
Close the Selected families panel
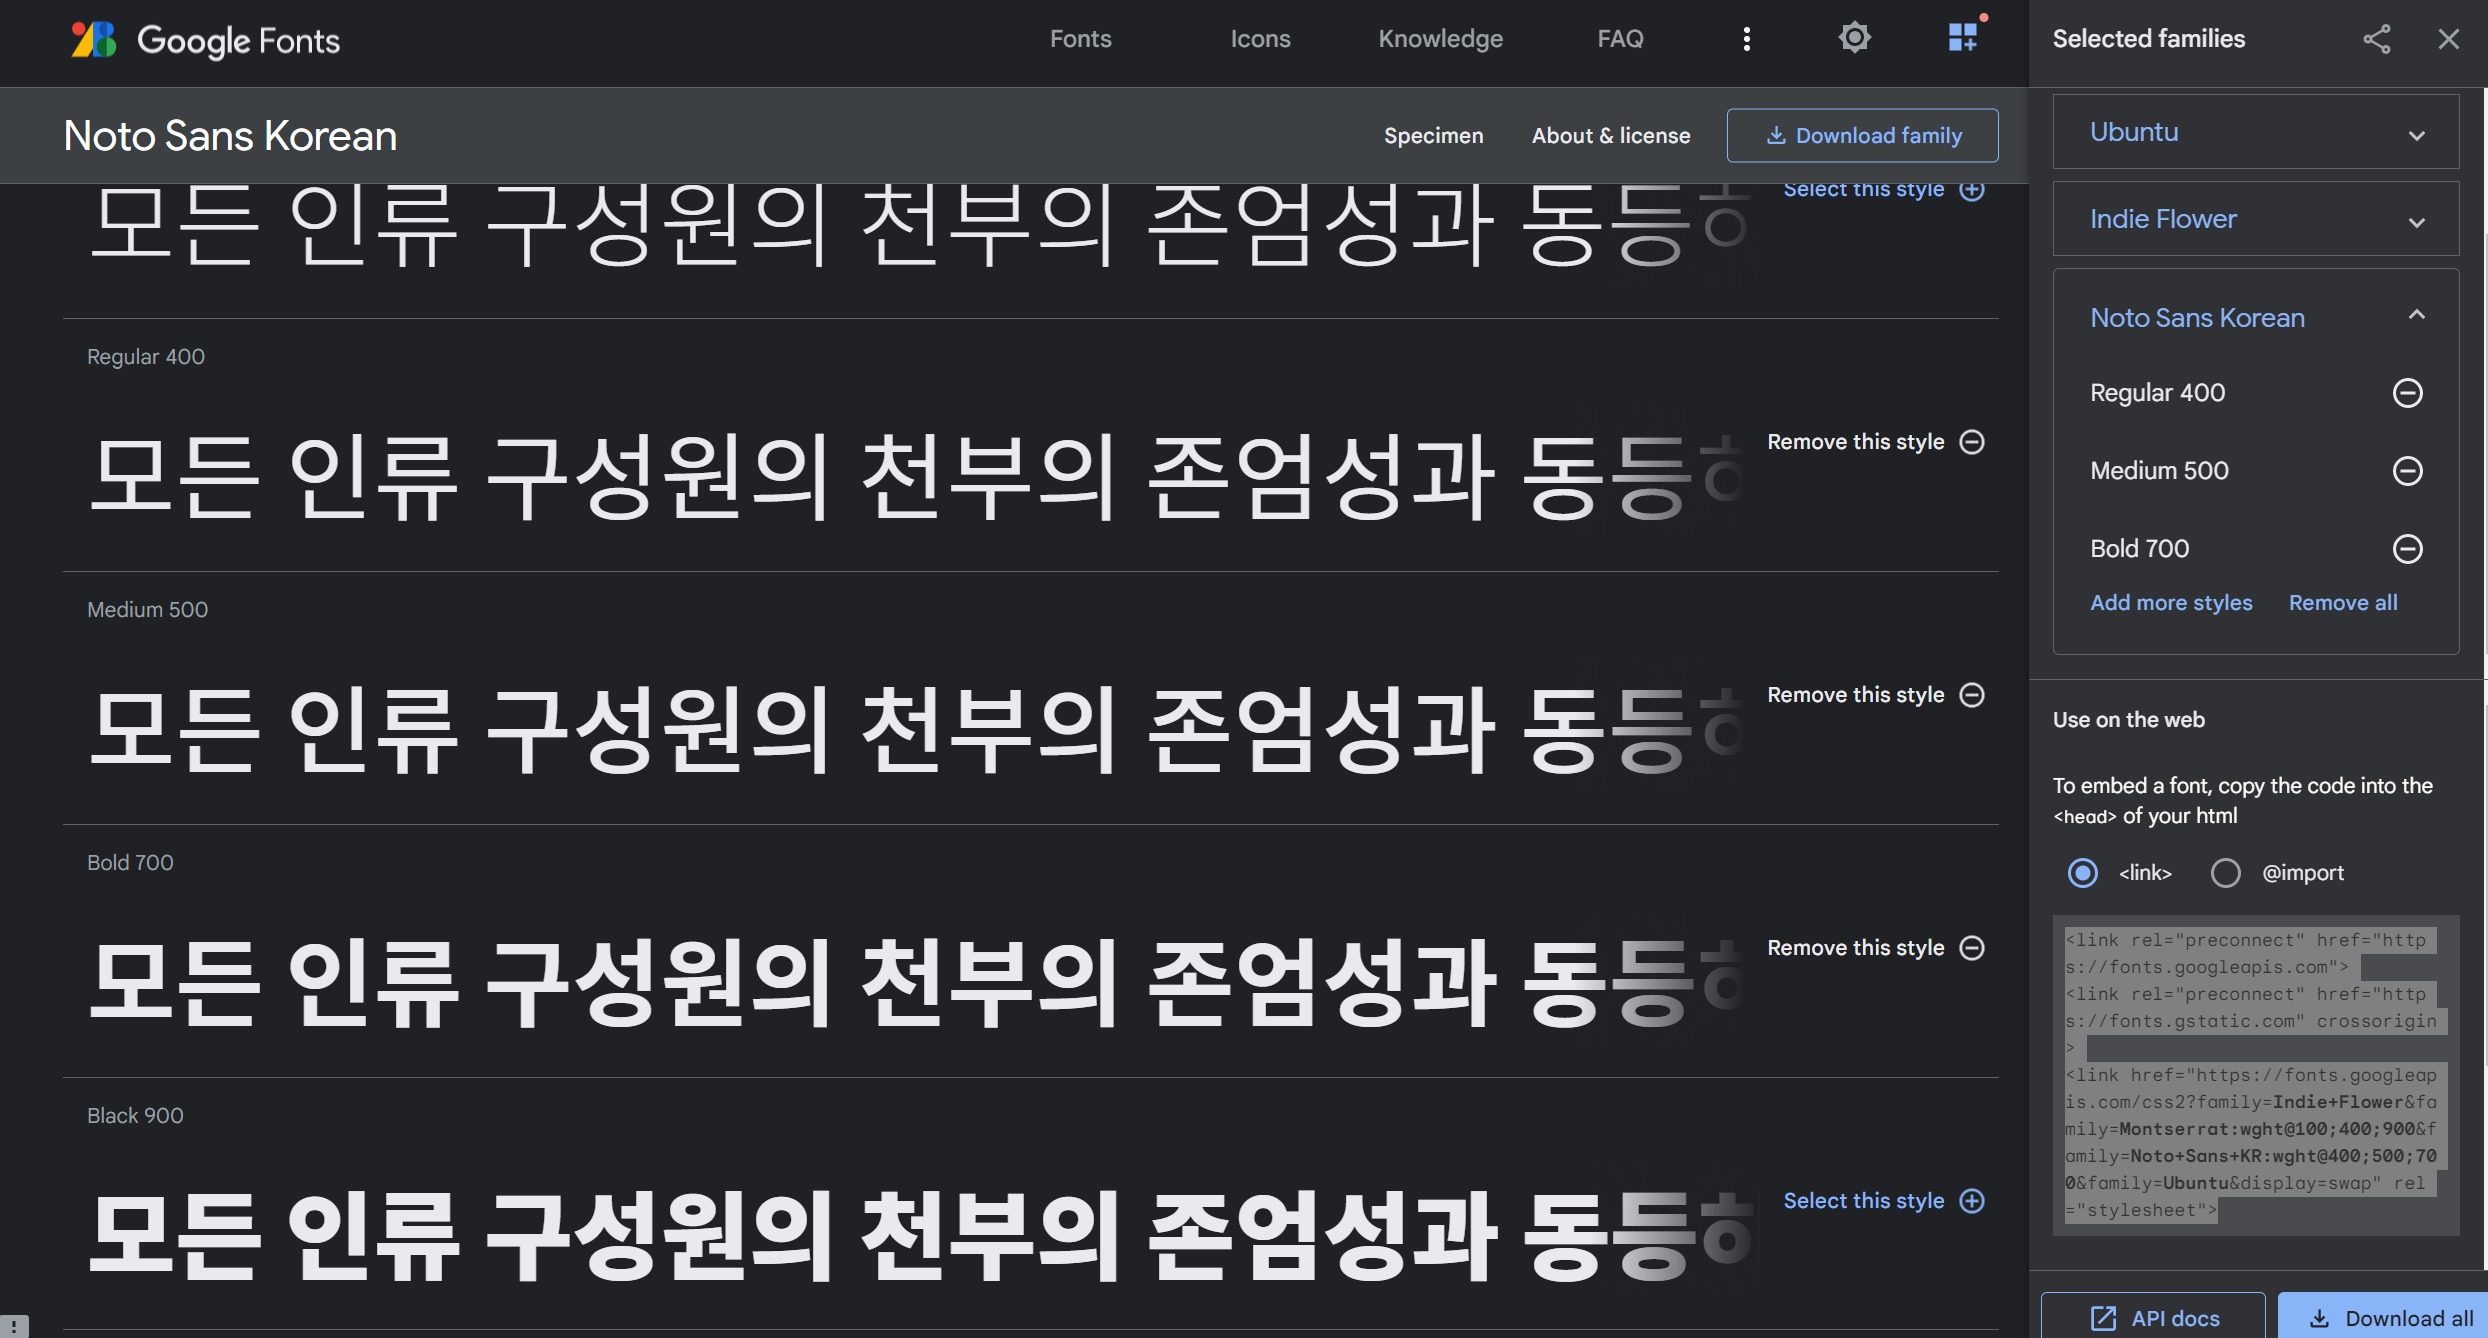click(x=2448, y=39)
